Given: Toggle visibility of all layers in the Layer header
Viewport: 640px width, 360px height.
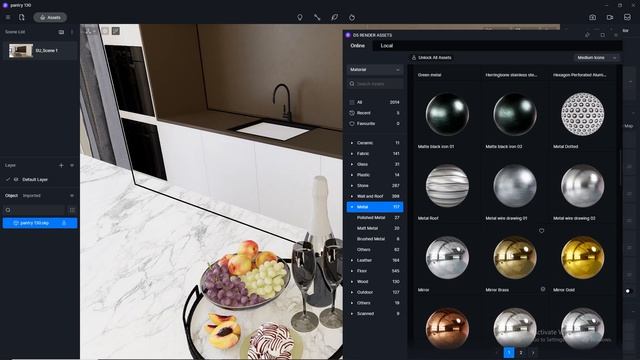Looking at the screenshot, I should 72,165.
